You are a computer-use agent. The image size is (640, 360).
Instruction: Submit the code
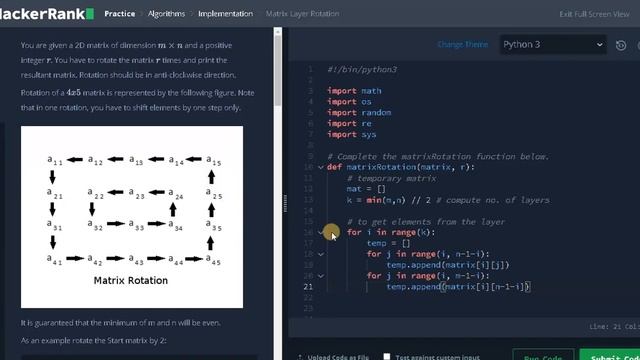tap(610, 355)
